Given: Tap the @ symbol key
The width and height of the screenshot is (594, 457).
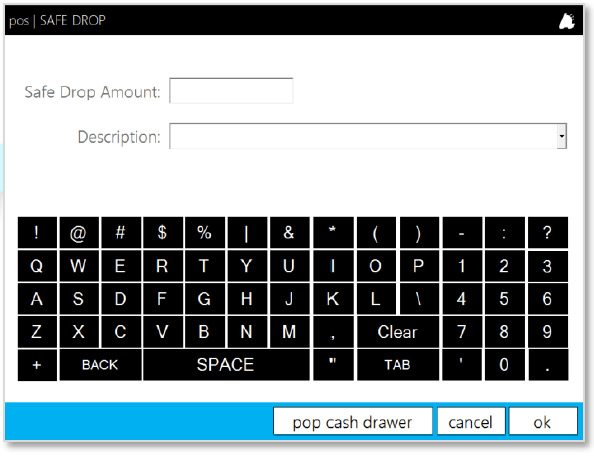Looking at the screenshot, I should pyautogui.click(x=79, y=233).
